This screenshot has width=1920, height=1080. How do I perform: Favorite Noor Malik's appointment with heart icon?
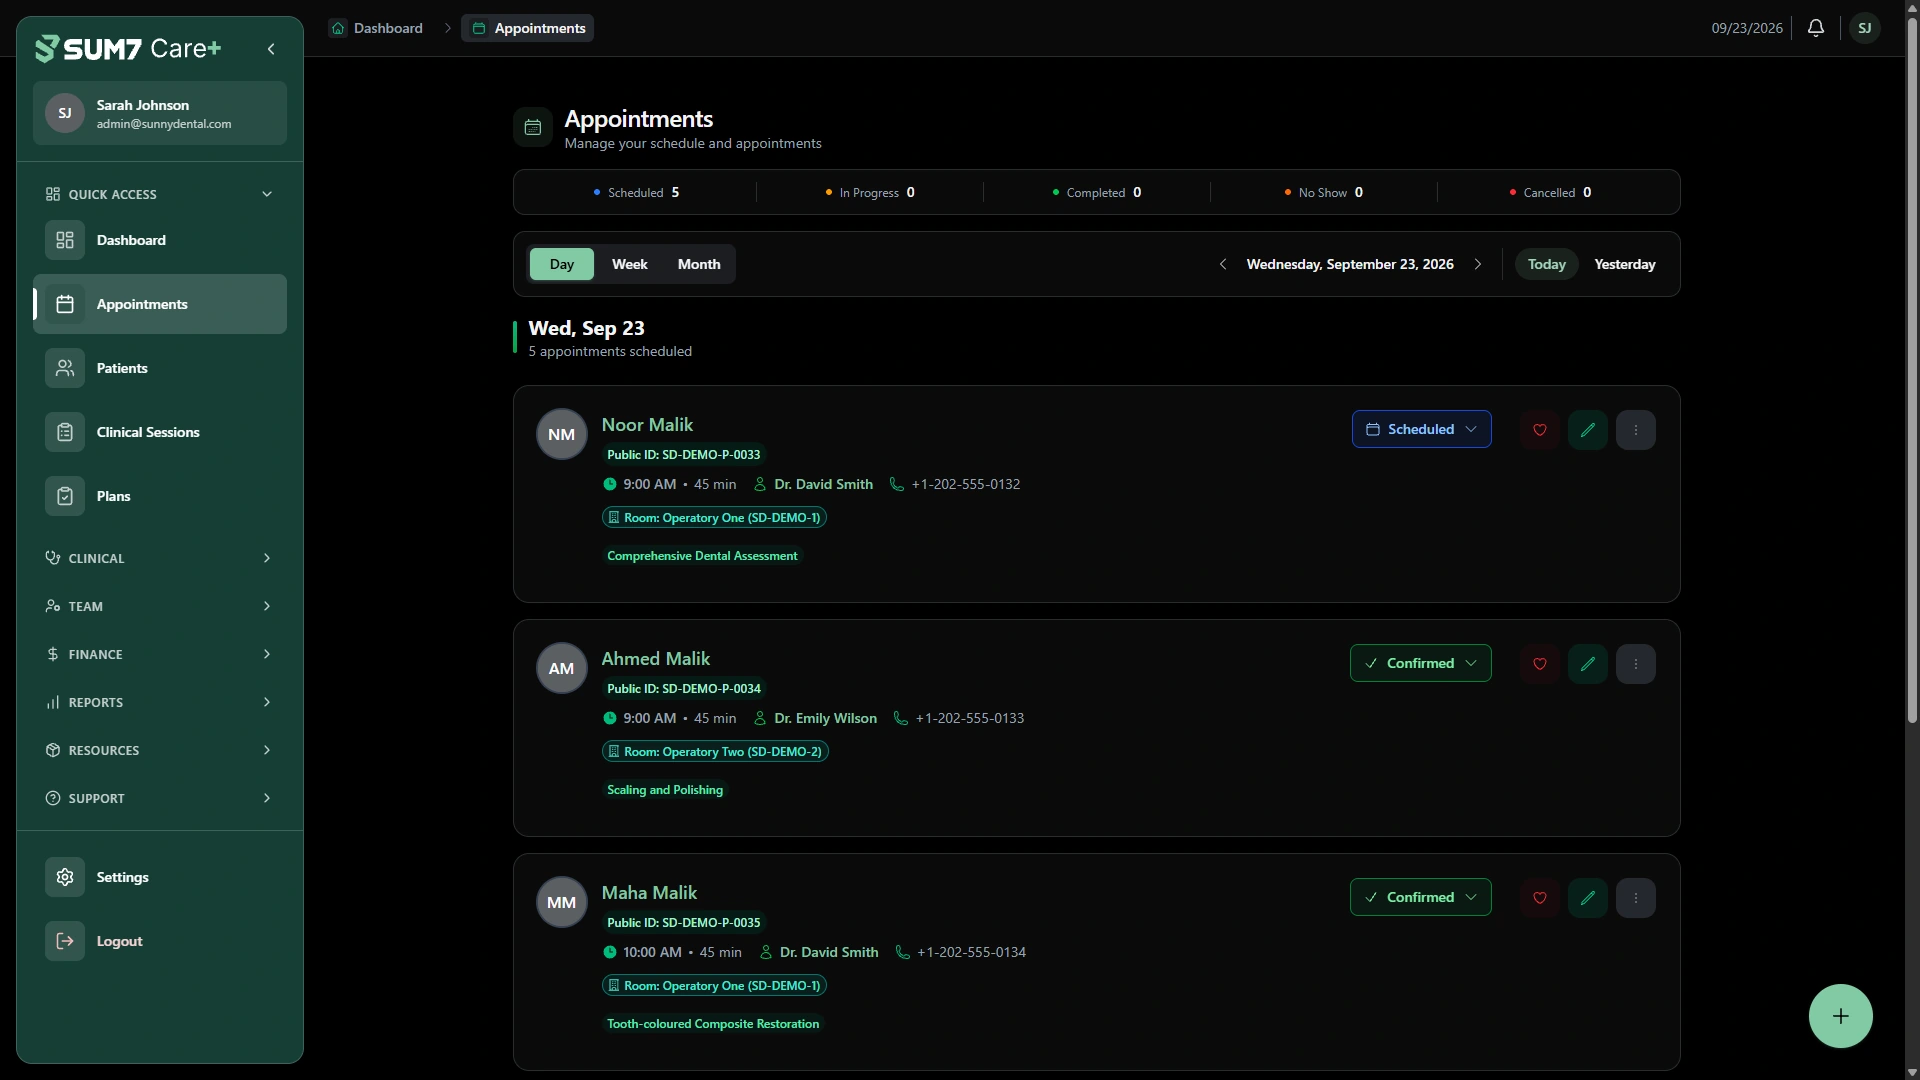click(1540, 430)
